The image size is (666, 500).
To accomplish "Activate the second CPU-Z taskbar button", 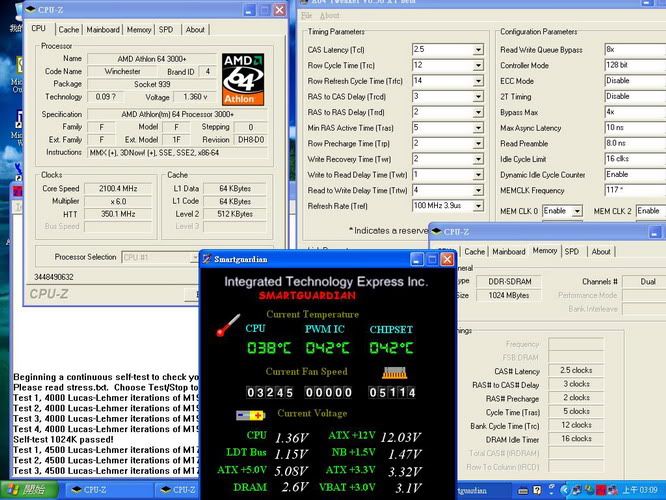I will tap(177, 490).
